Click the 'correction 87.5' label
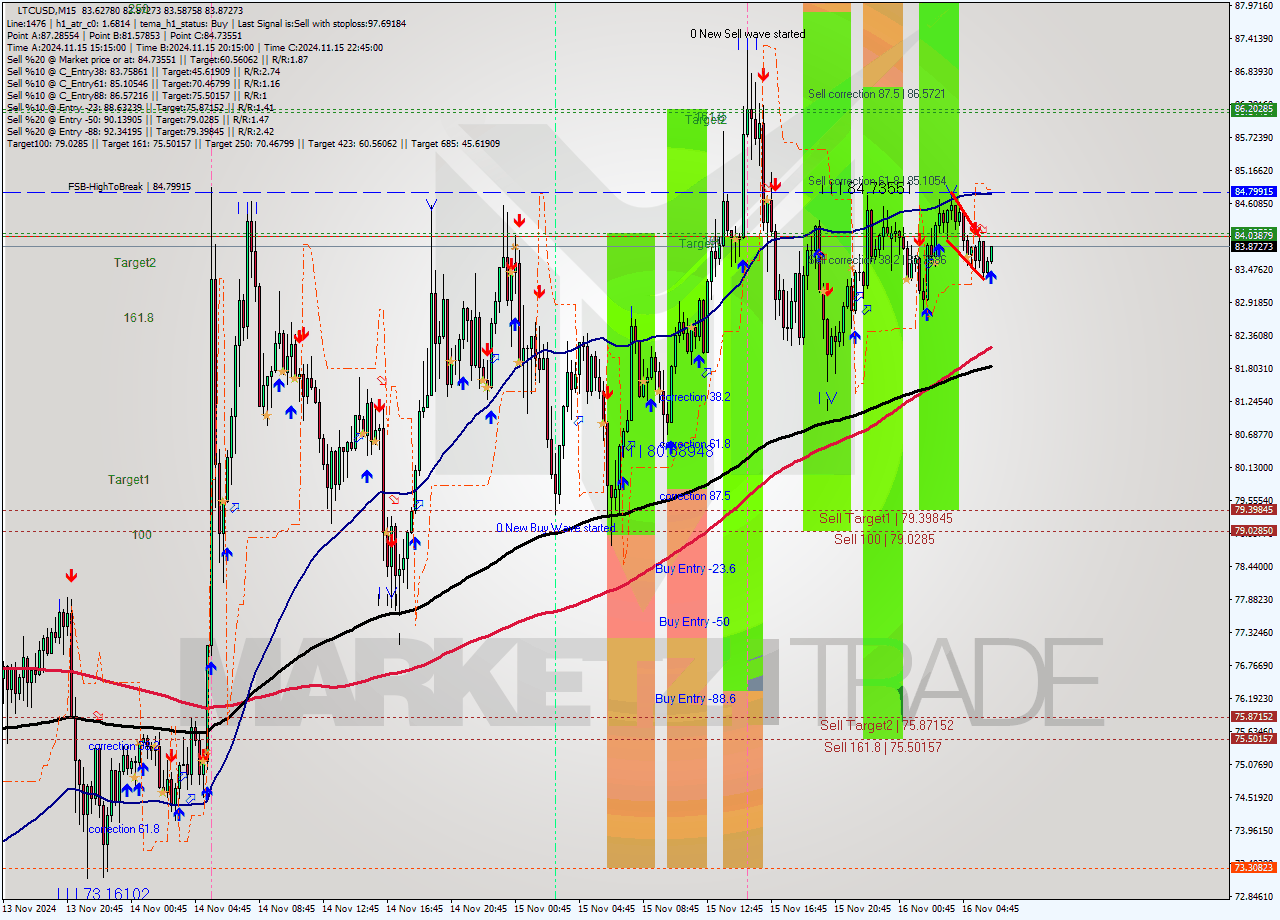 coord(694,496)
